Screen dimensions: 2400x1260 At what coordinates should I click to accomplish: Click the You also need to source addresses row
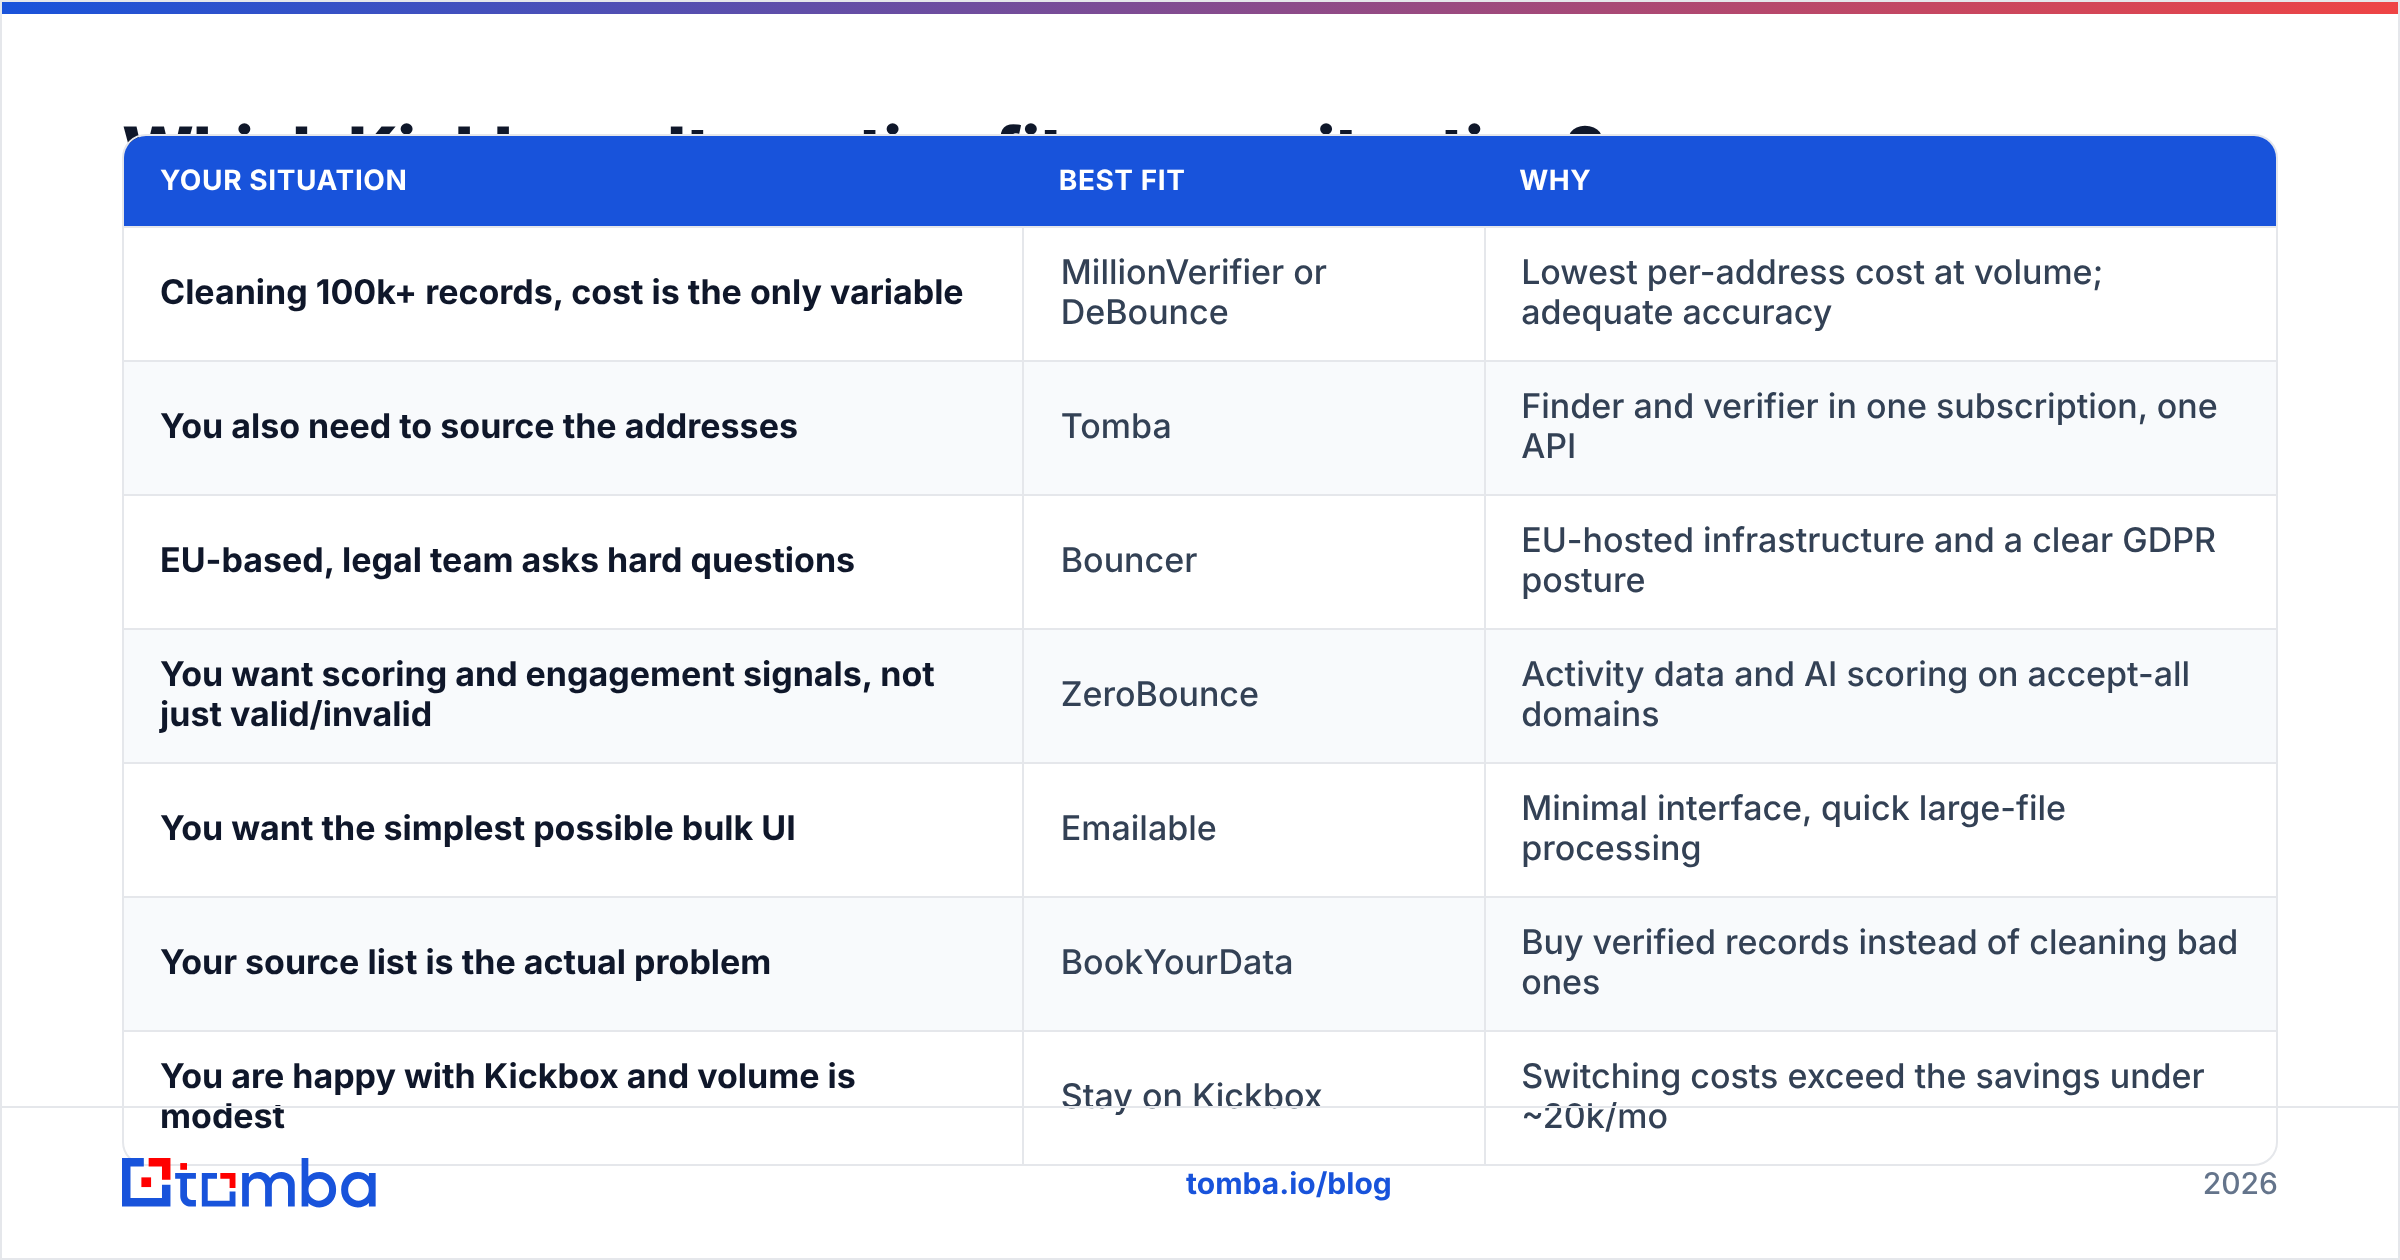tap(1200, 427)
